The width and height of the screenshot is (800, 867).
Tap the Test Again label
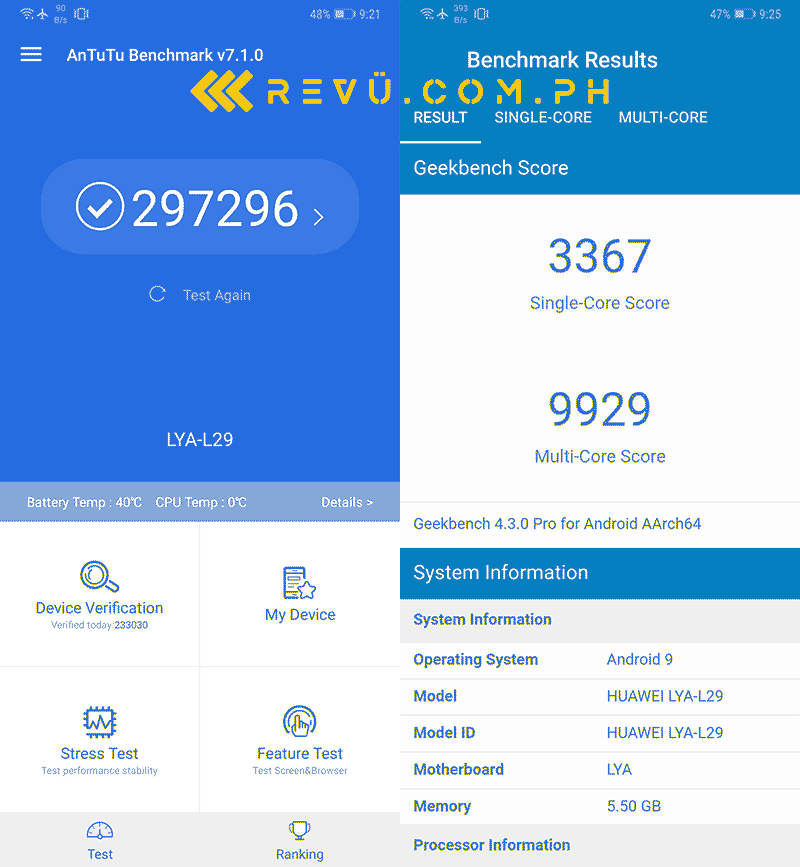[217, 295]
